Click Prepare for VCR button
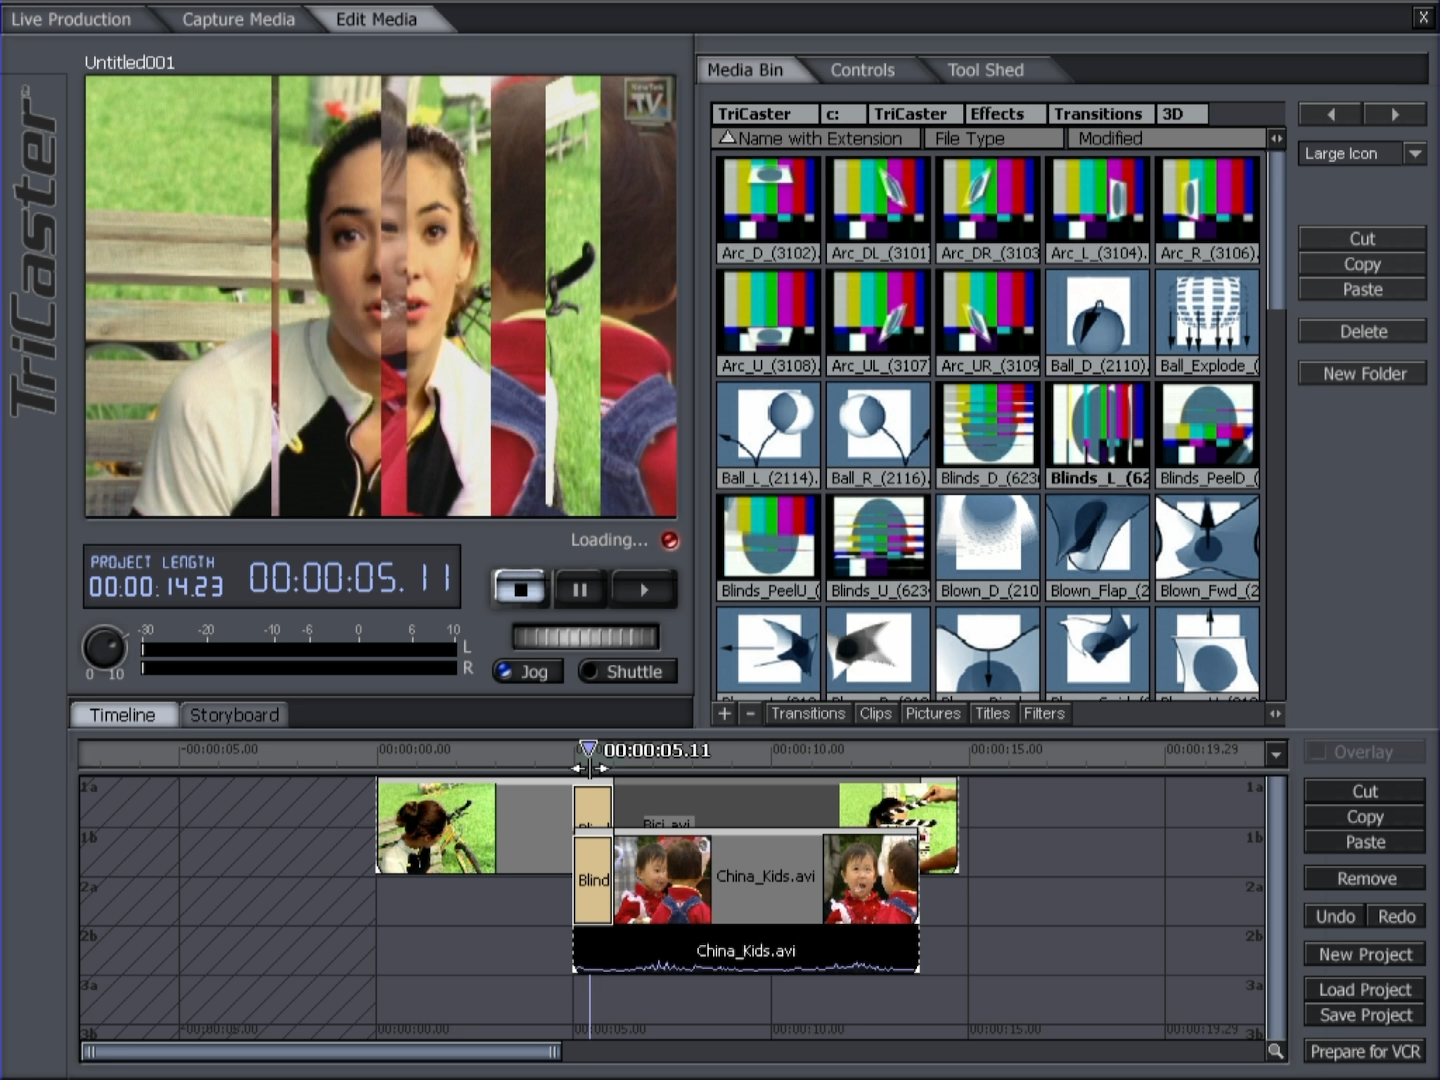Screen dimensions: 1440x1080 (x=1365, y=1051)
